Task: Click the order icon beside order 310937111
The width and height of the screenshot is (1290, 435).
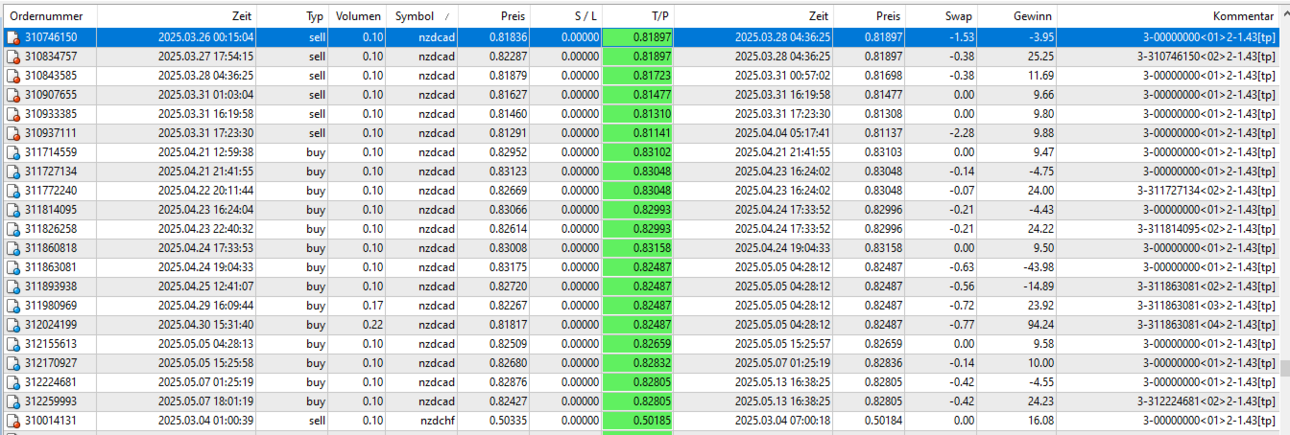Action: [13, 133]
